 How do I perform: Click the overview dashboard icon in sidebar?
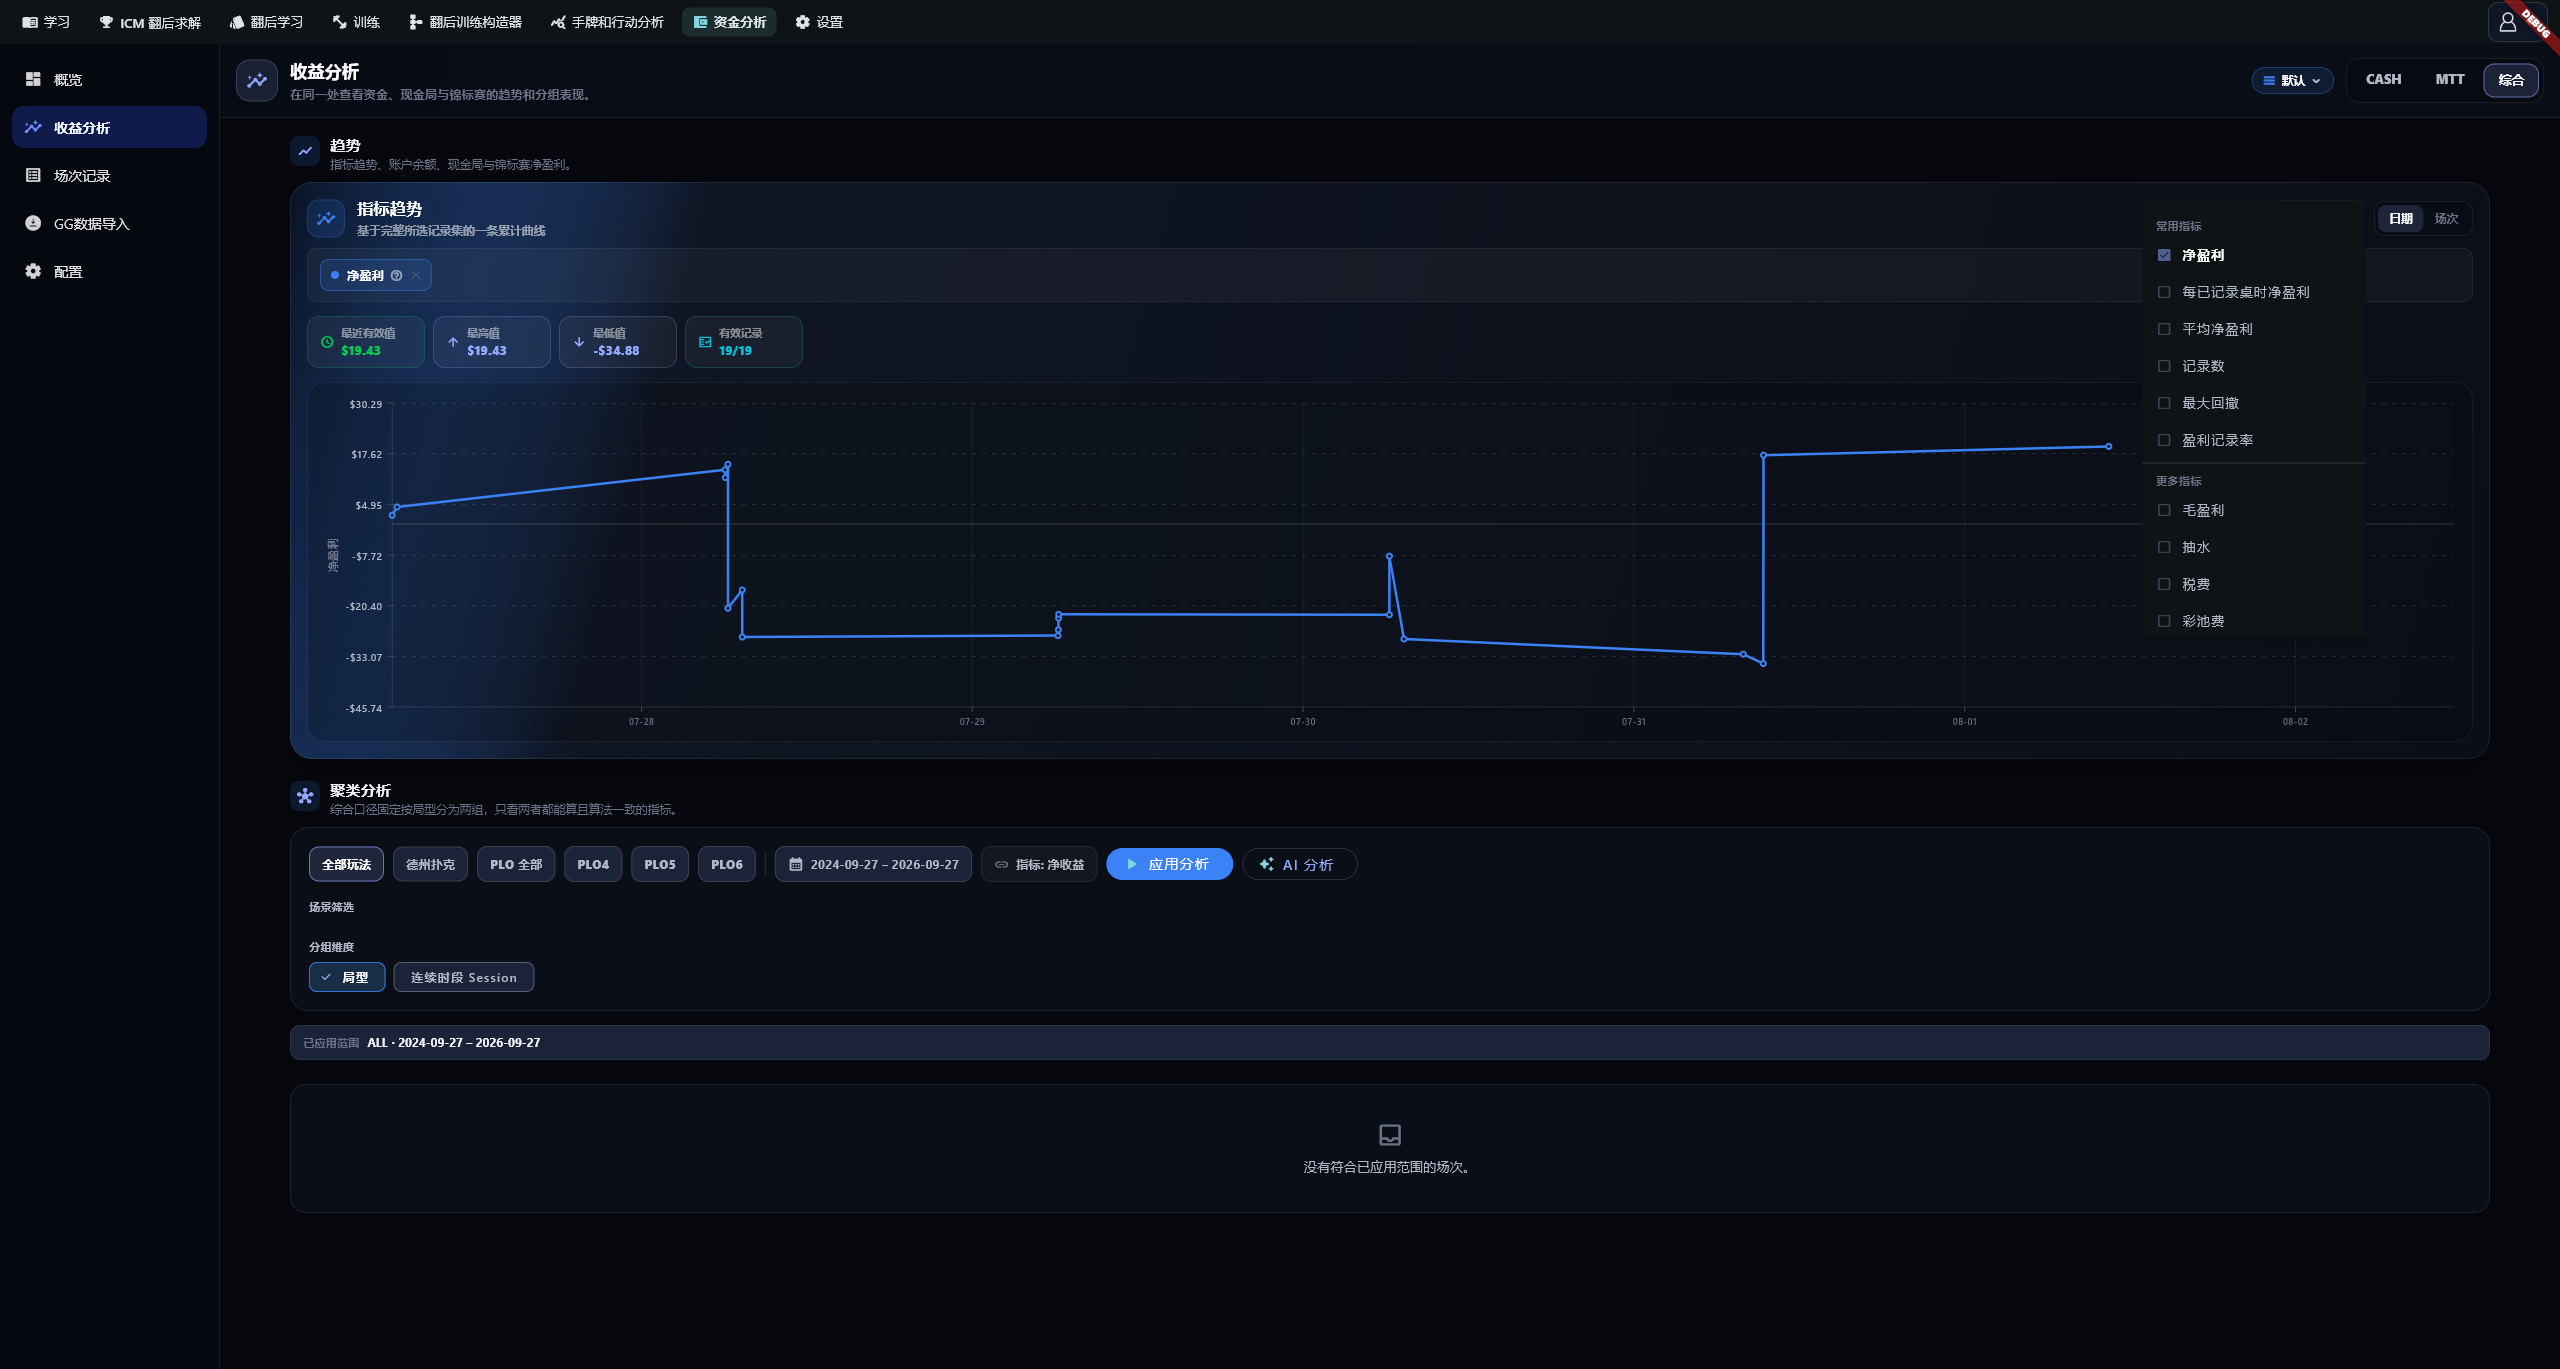tap(33, 79)
